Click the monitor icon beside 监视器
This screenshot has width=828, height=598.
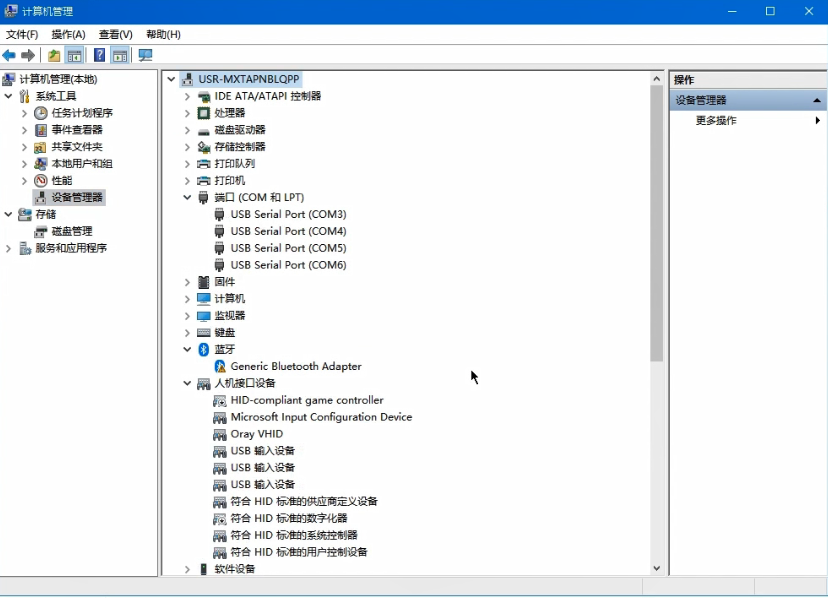tap(203, 316)
